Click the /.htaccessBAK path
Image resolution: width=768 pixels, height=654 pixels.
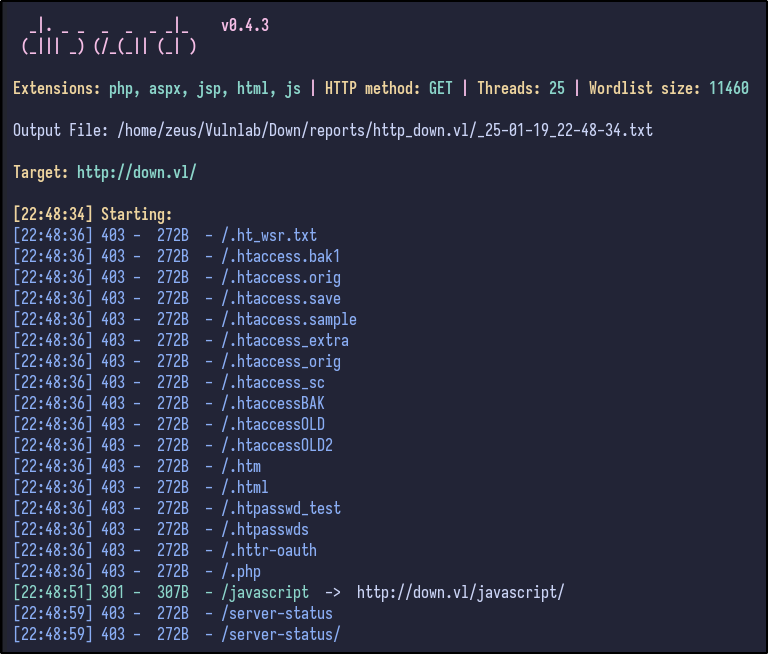(x=272, y=403)
